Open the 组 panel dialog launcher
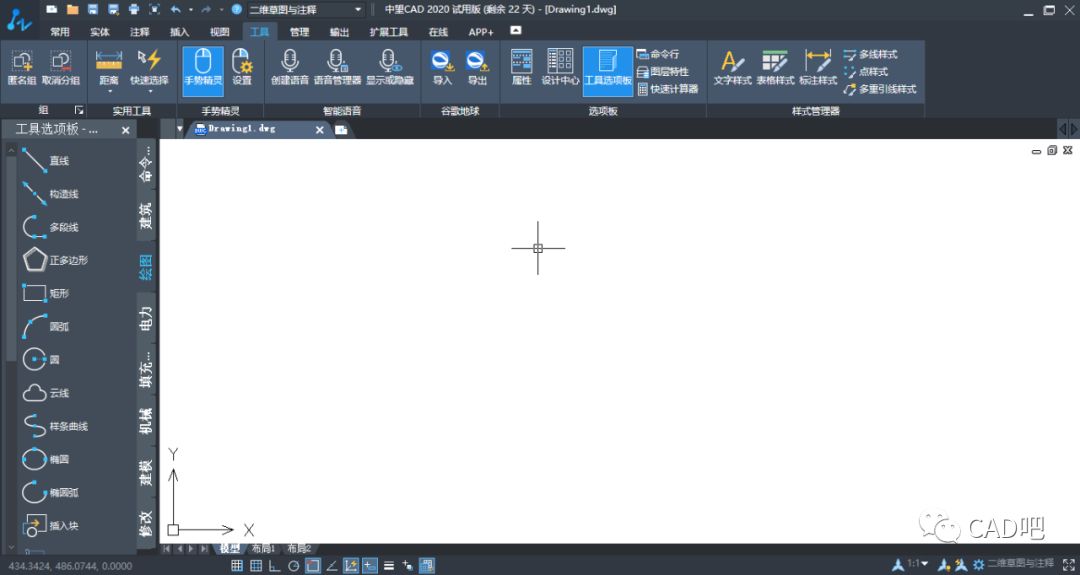The width and height of the screenshot is (1080, 575). (79, 110)
